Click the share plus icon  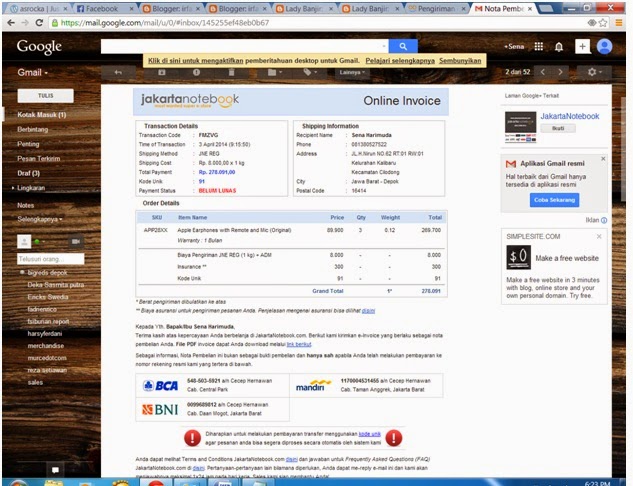582,46
